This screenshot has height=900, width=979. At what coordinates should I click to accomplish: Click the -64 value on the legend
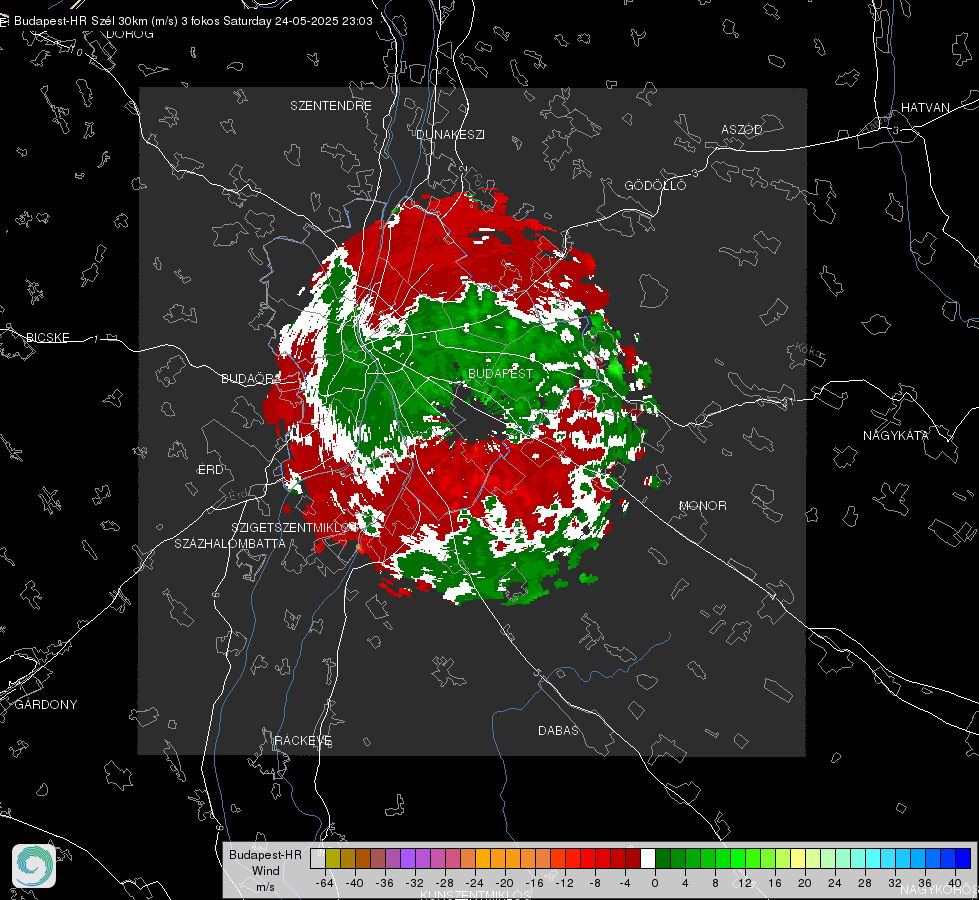325,883
